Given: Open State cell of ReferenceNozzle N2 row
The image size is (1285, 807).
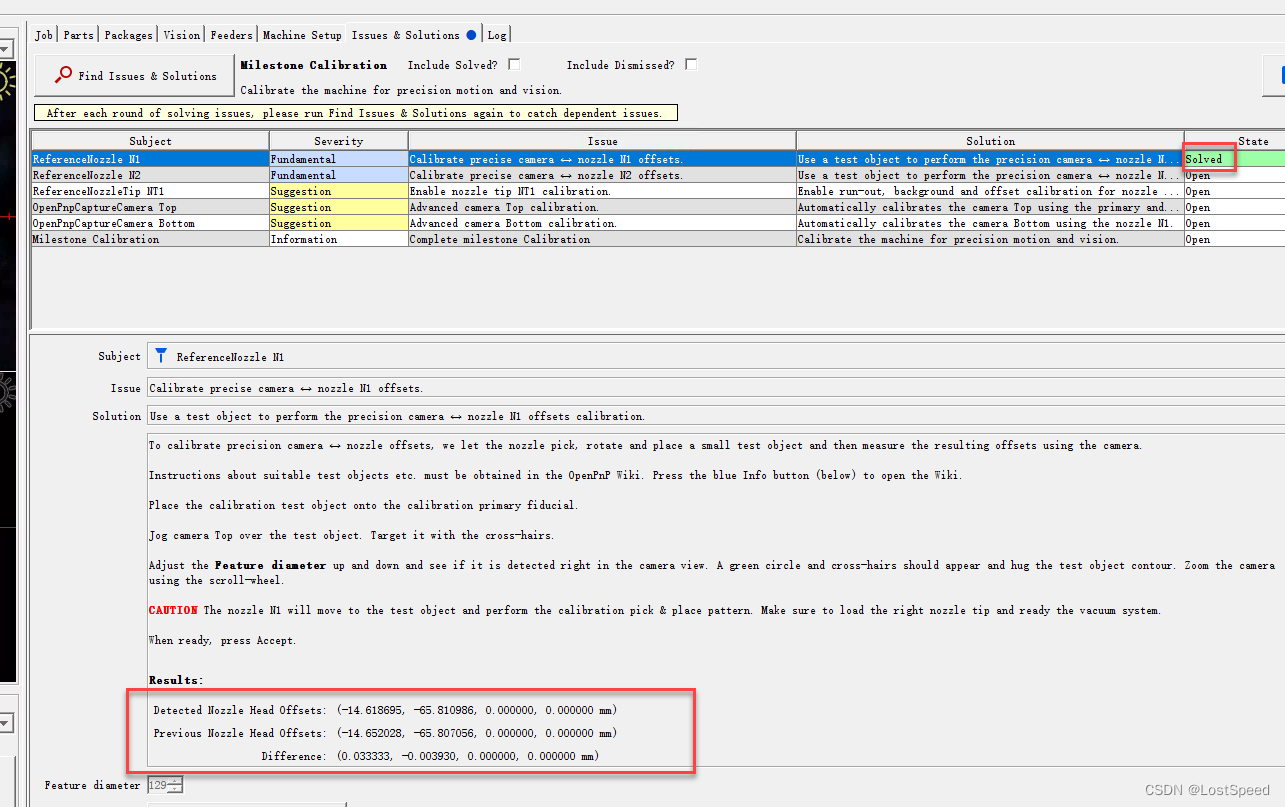Looking at the screenshot, I should 1234,175.
